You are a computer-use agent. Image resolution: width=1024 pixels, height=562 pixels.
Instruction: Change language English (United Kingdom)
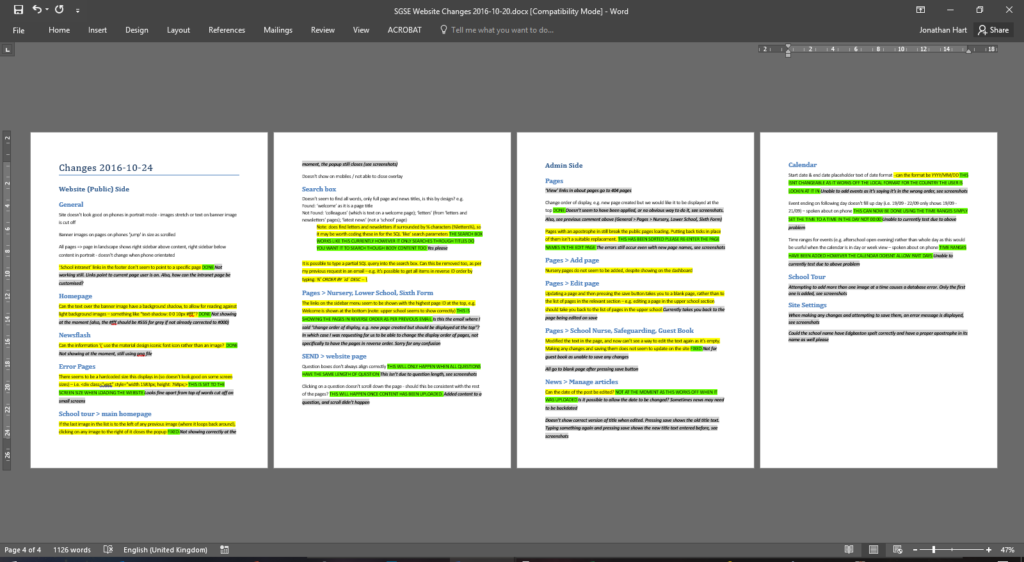pos(165,550)
